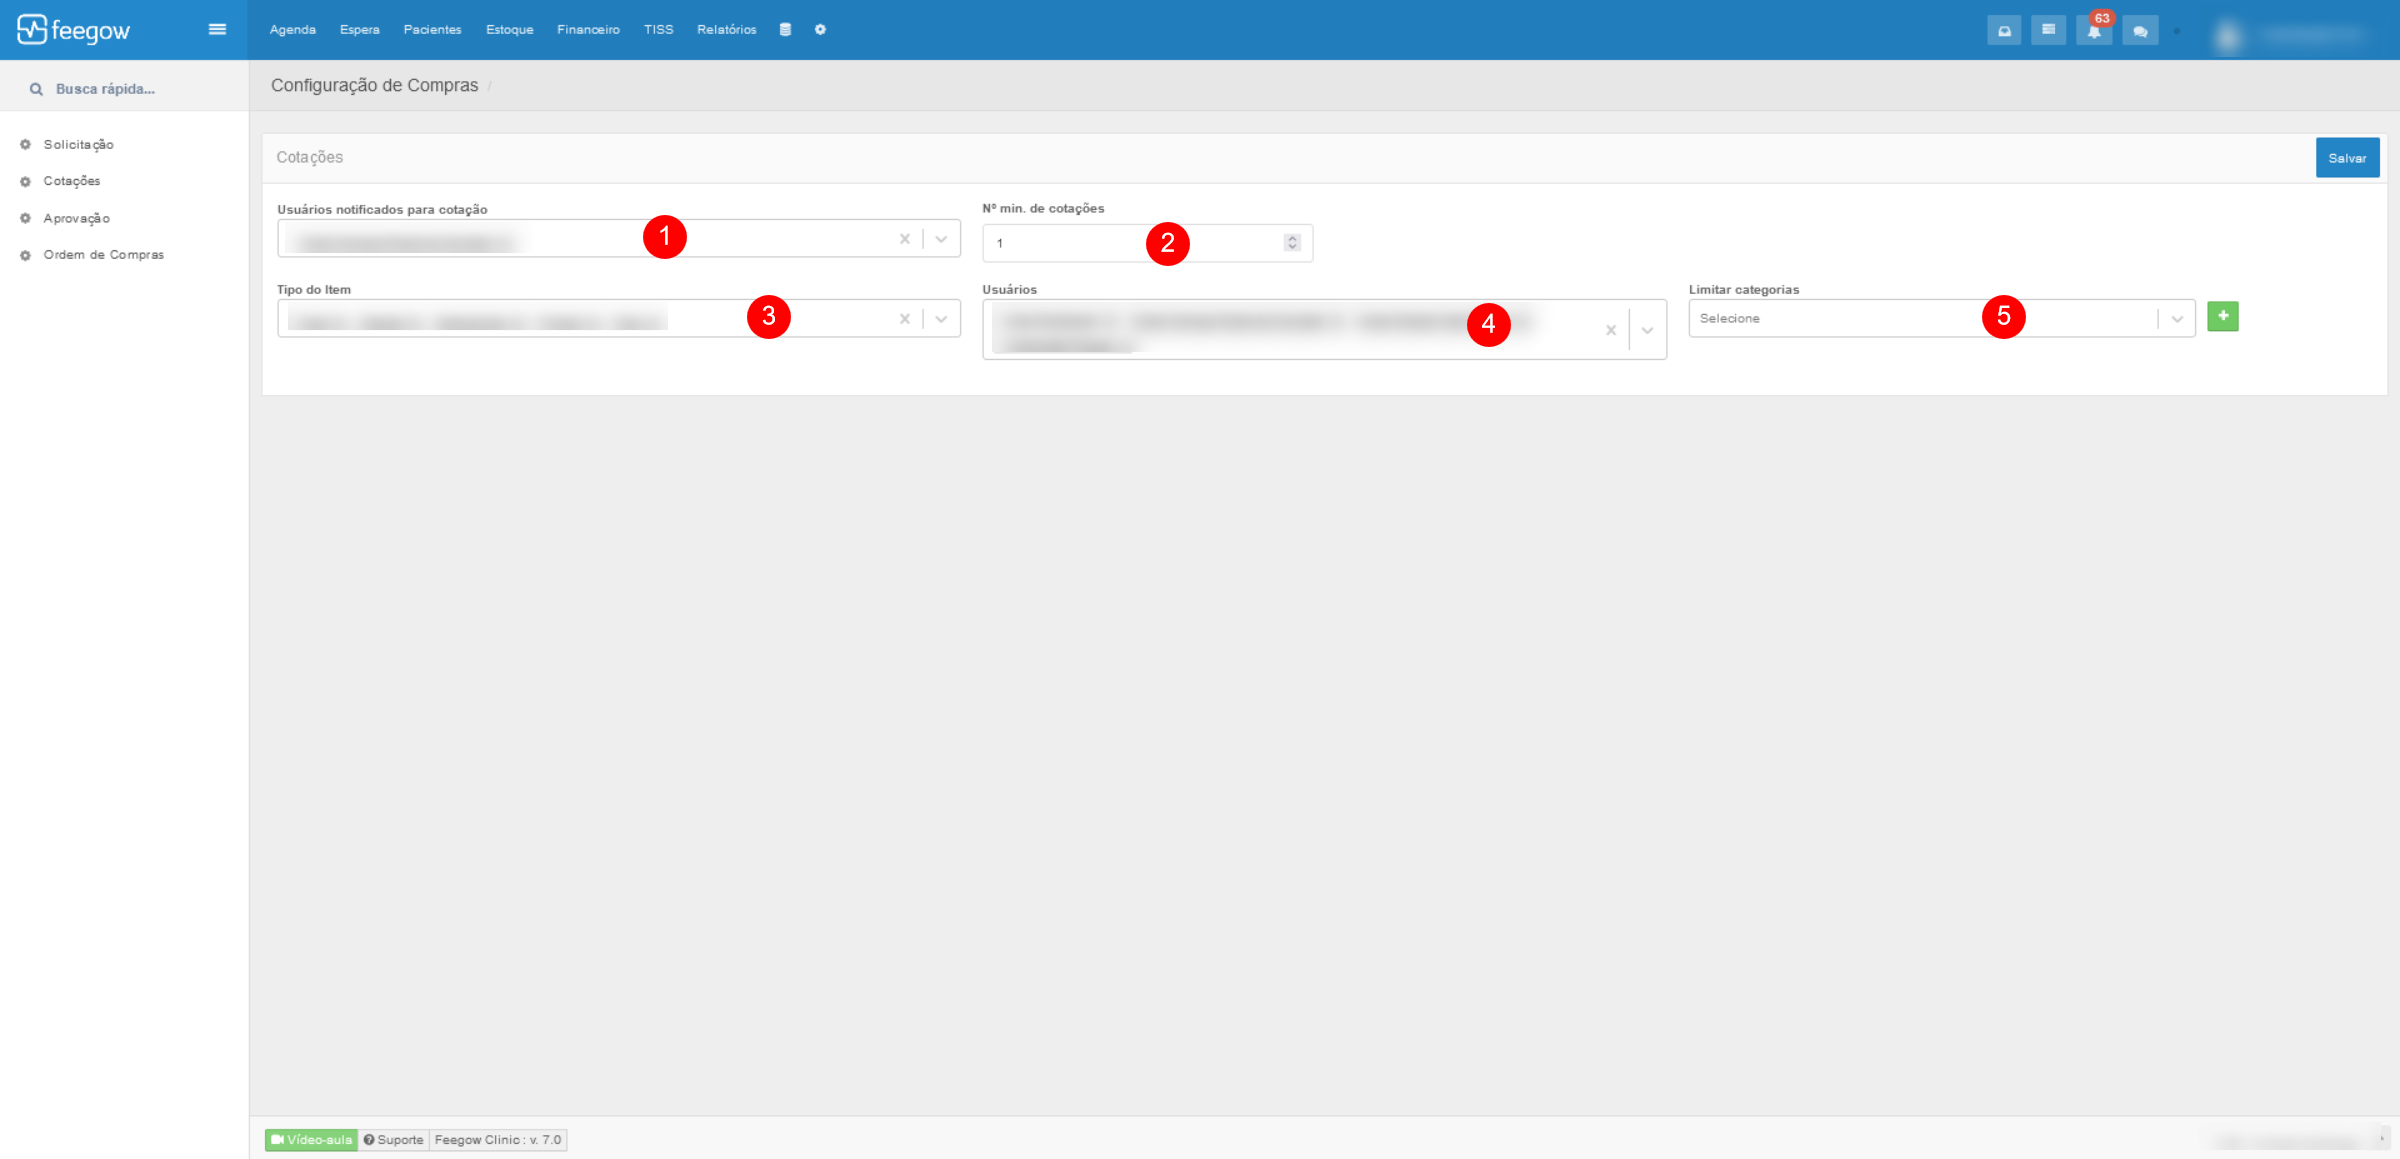
Task: Clear the Tipo do Item selection
Action: (904, 319)
